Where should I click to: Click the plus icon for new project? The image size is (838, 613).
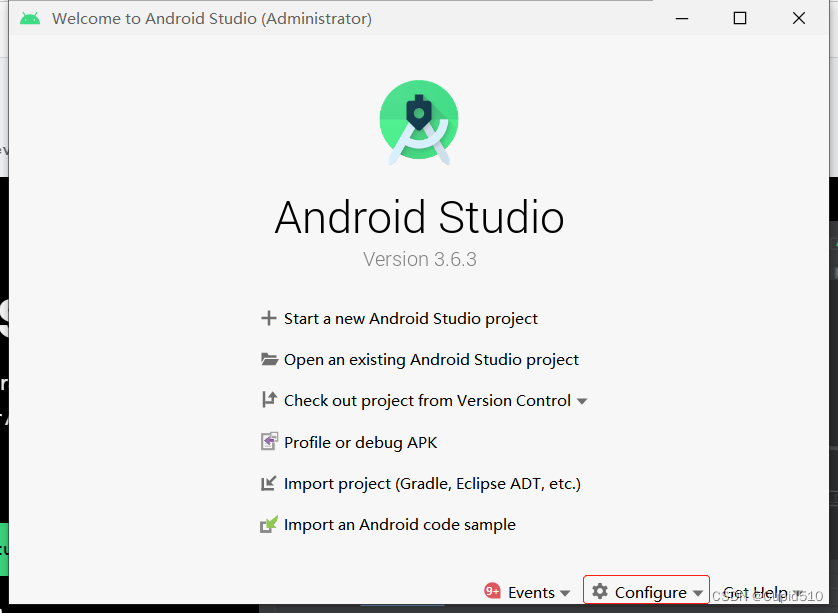268,319
